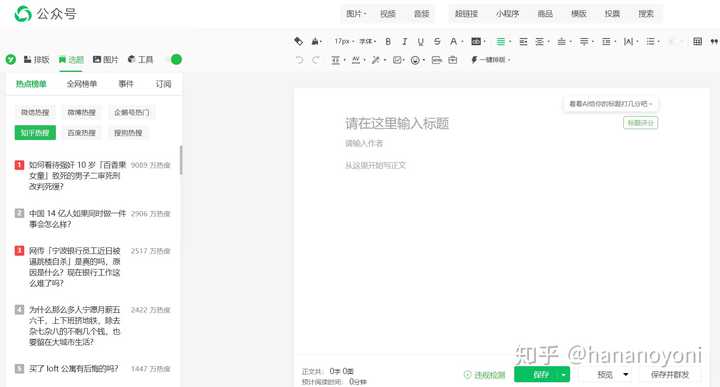Toggle underline formatting
The height and width of the screenshot is (387, 720).
click(x=421, y=41)
